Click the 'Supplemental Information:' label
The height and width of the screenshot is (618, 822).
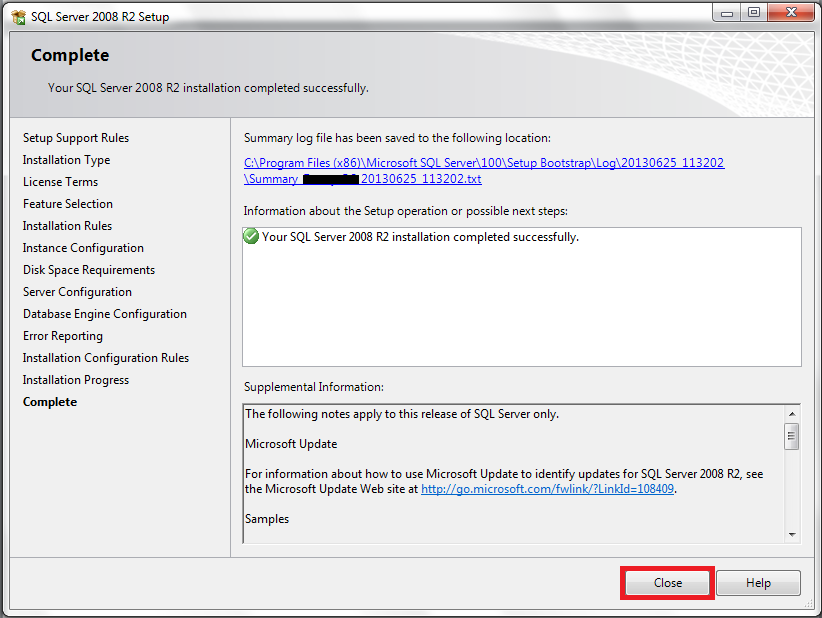pyautogui.click(x=314, y=387)
